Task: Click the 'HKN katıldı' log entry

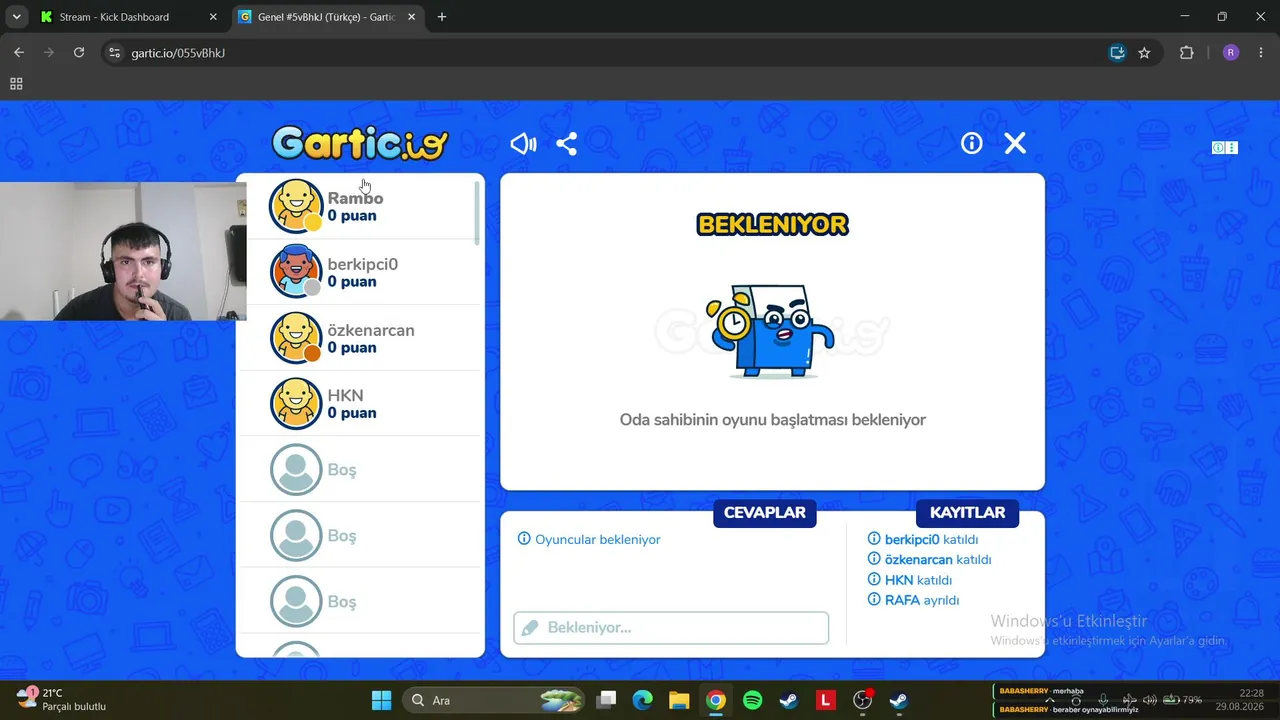Action: (910, 580)
